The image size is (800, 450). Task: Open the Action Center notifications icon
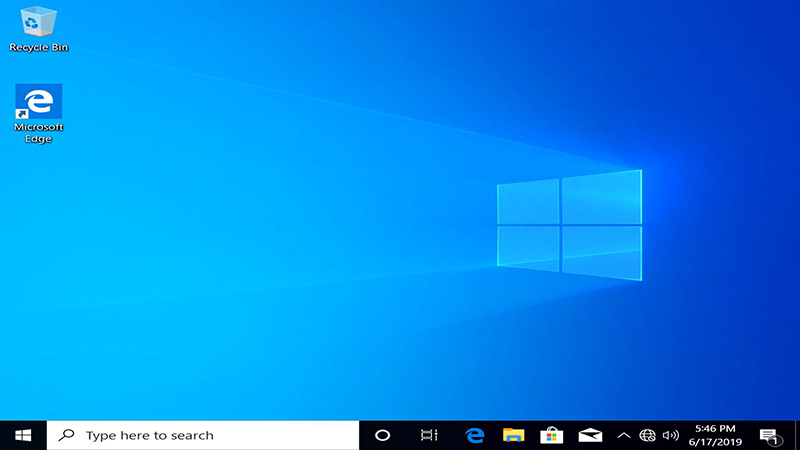pyautogui.click(x=770, y=436)
